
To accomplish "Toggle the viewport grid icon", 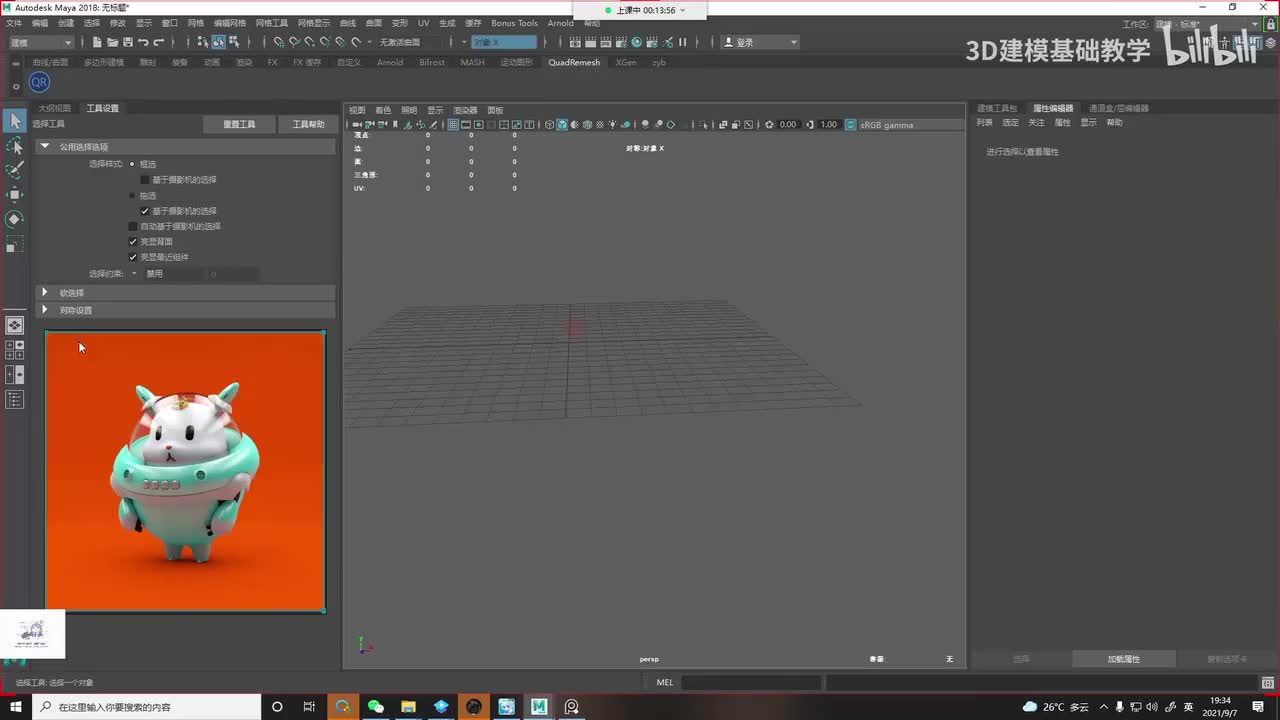I will [453, 125].
